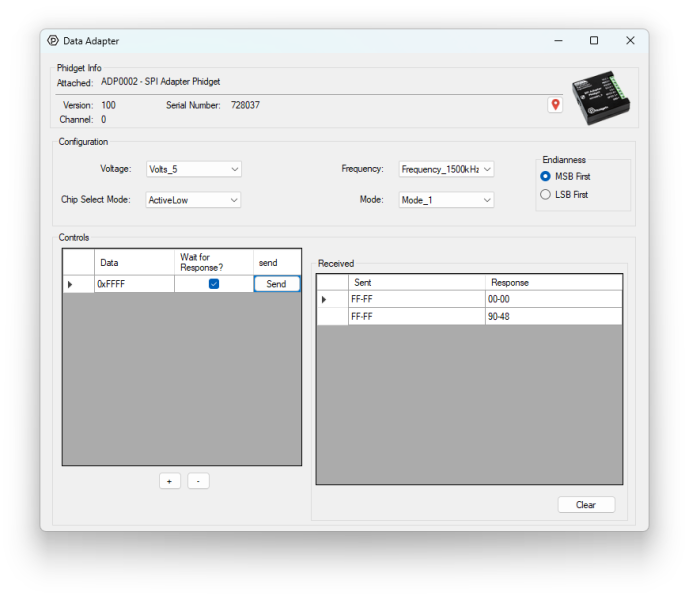Clear the received data list

[x=586, y=505]
